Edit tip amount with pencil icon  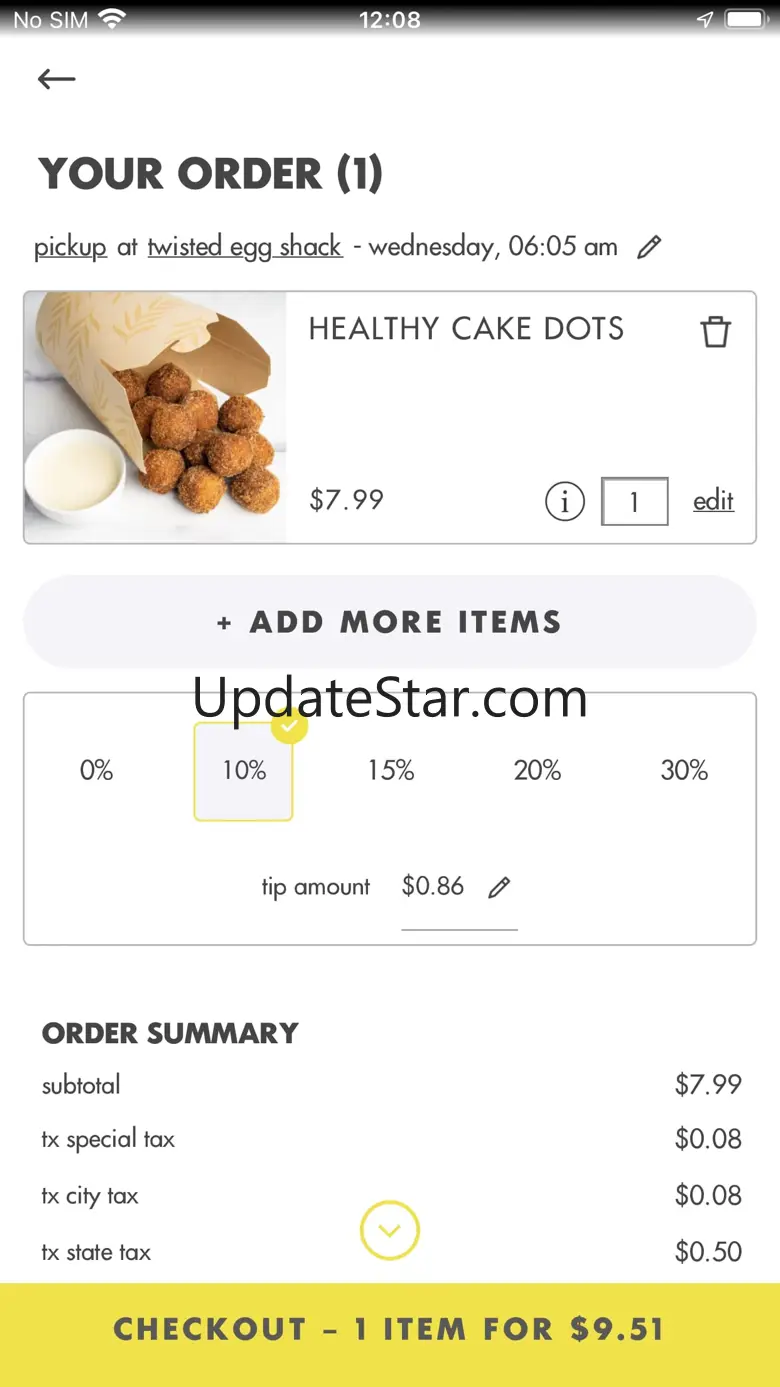[499, 887]
